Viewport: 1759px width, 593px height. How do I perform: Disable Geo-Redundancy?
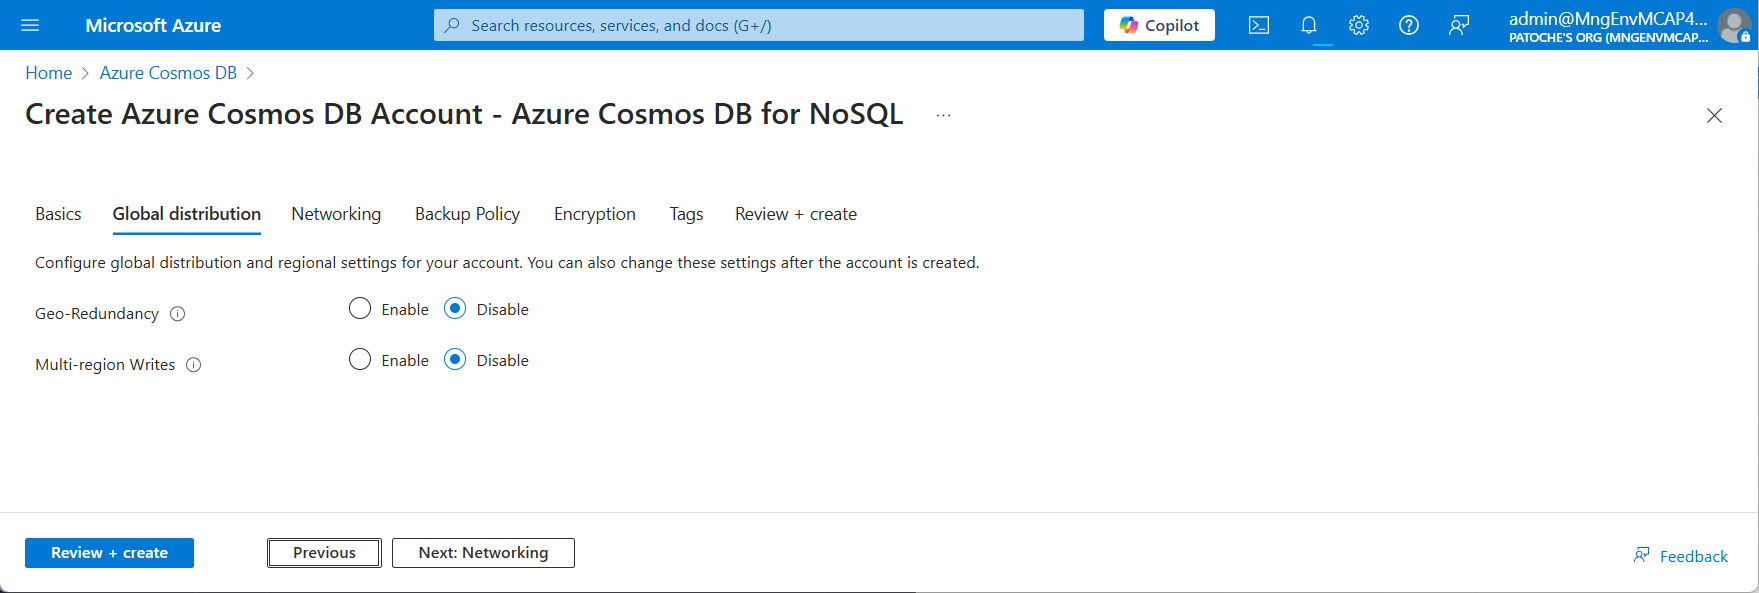tap(455, 308)
